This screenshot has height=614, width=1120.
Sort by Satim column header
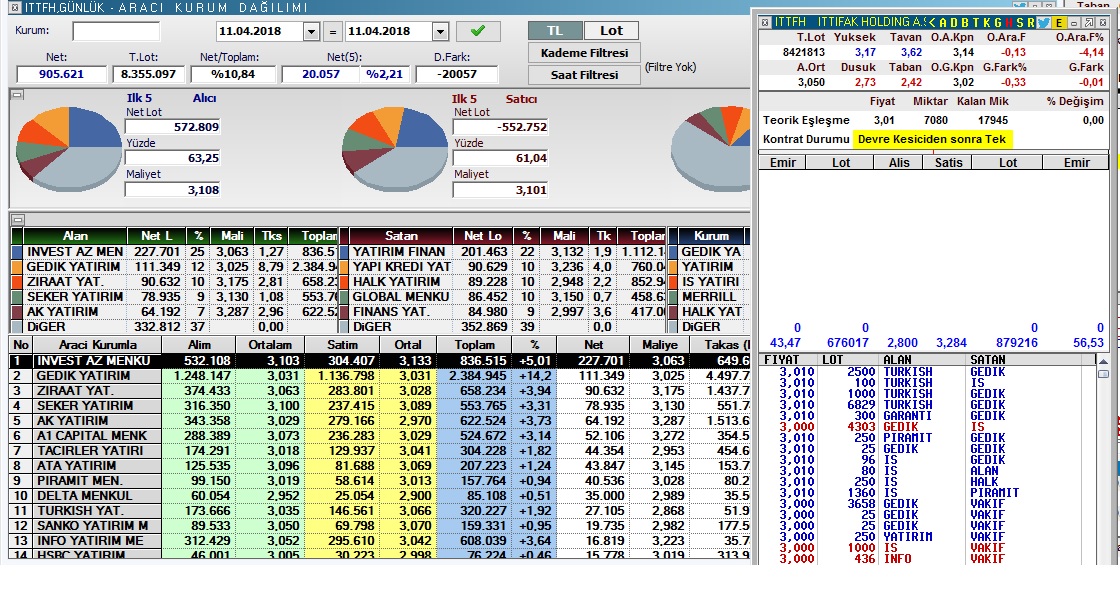tap(342, 345)
